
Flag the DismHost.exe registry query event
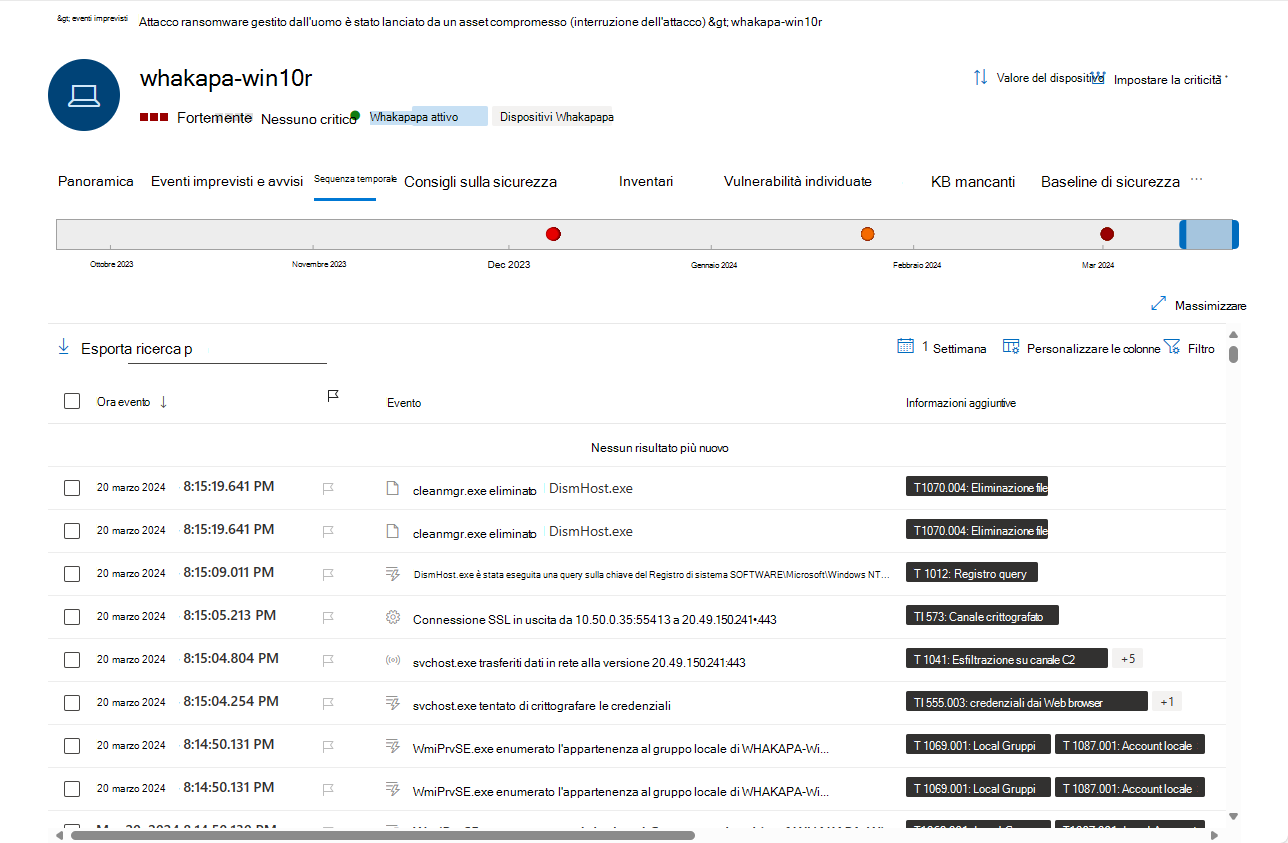(328, 574)
